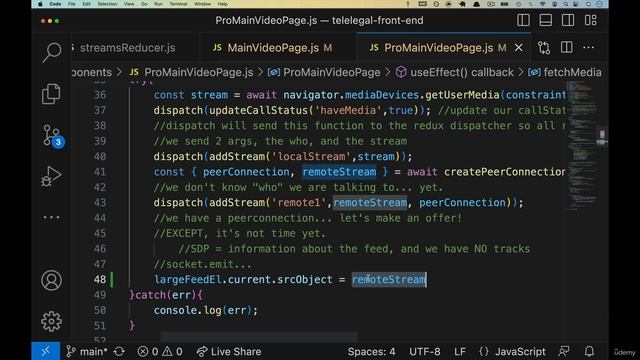Screen dimensions: 640x360
Task: Change indentation via Spaces: 4
Action: click(x=371, y=351)
